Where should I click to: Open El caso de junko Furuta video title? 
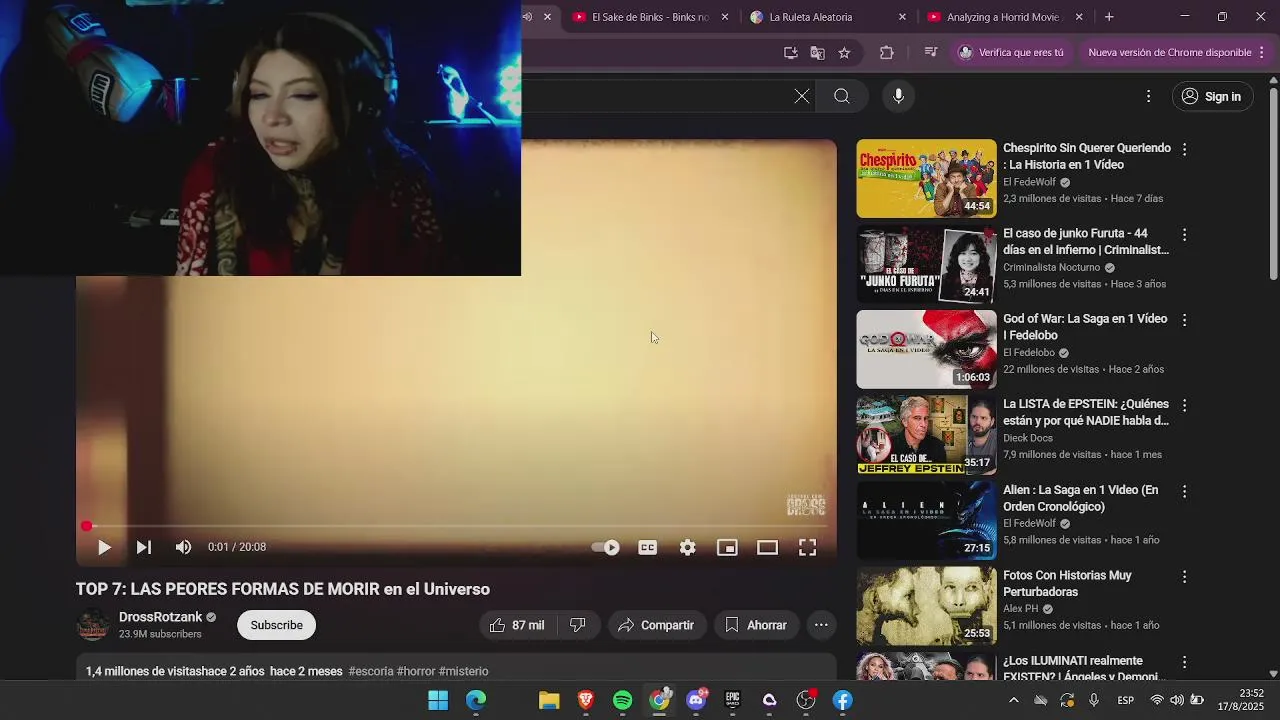point(1086,241)
